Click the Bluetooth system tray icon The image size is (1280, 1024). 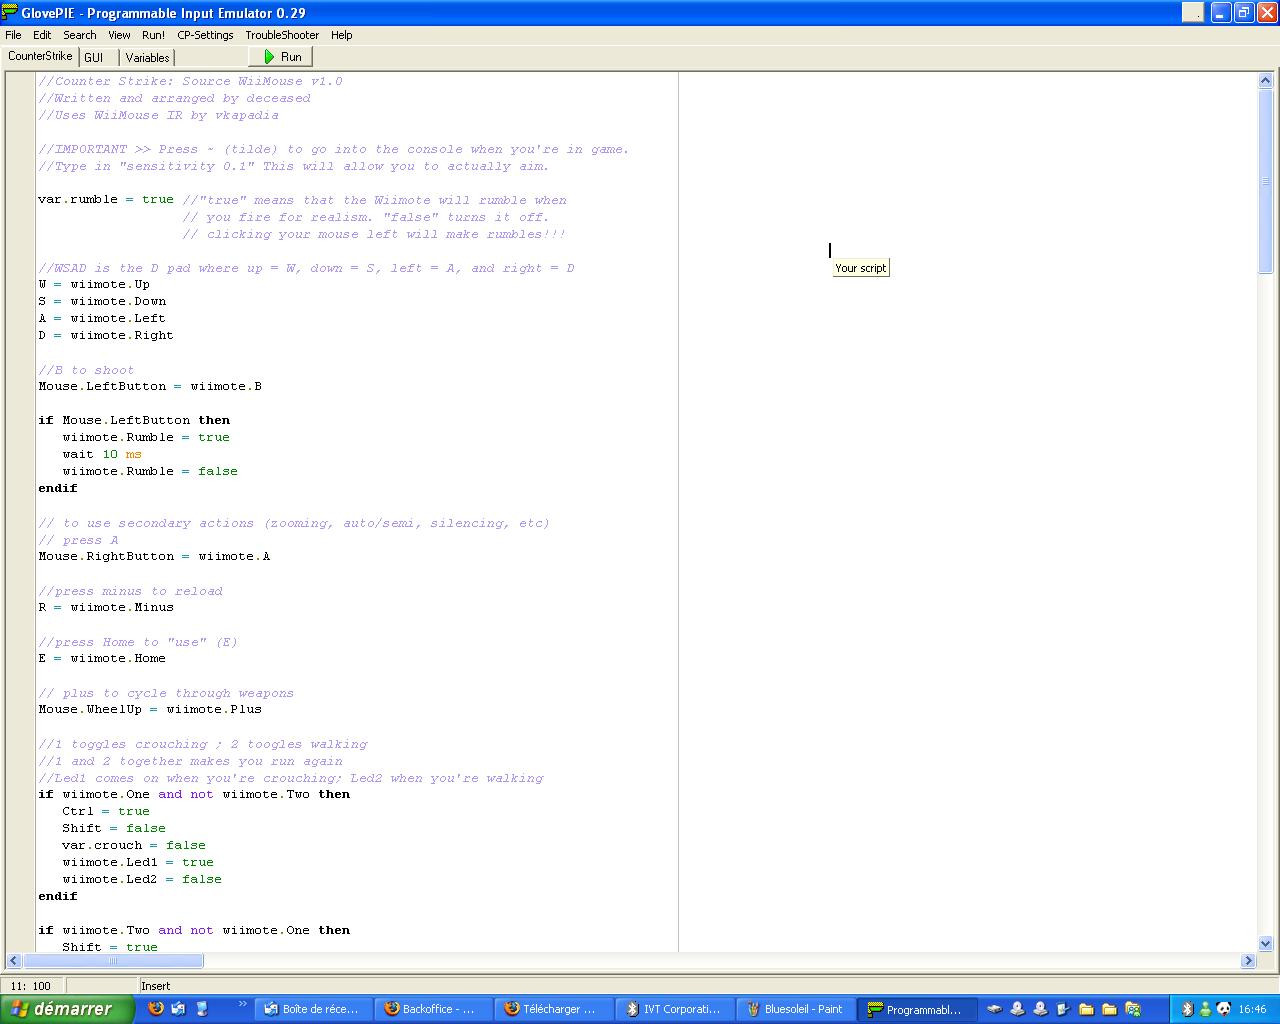coord(1187,1009)
